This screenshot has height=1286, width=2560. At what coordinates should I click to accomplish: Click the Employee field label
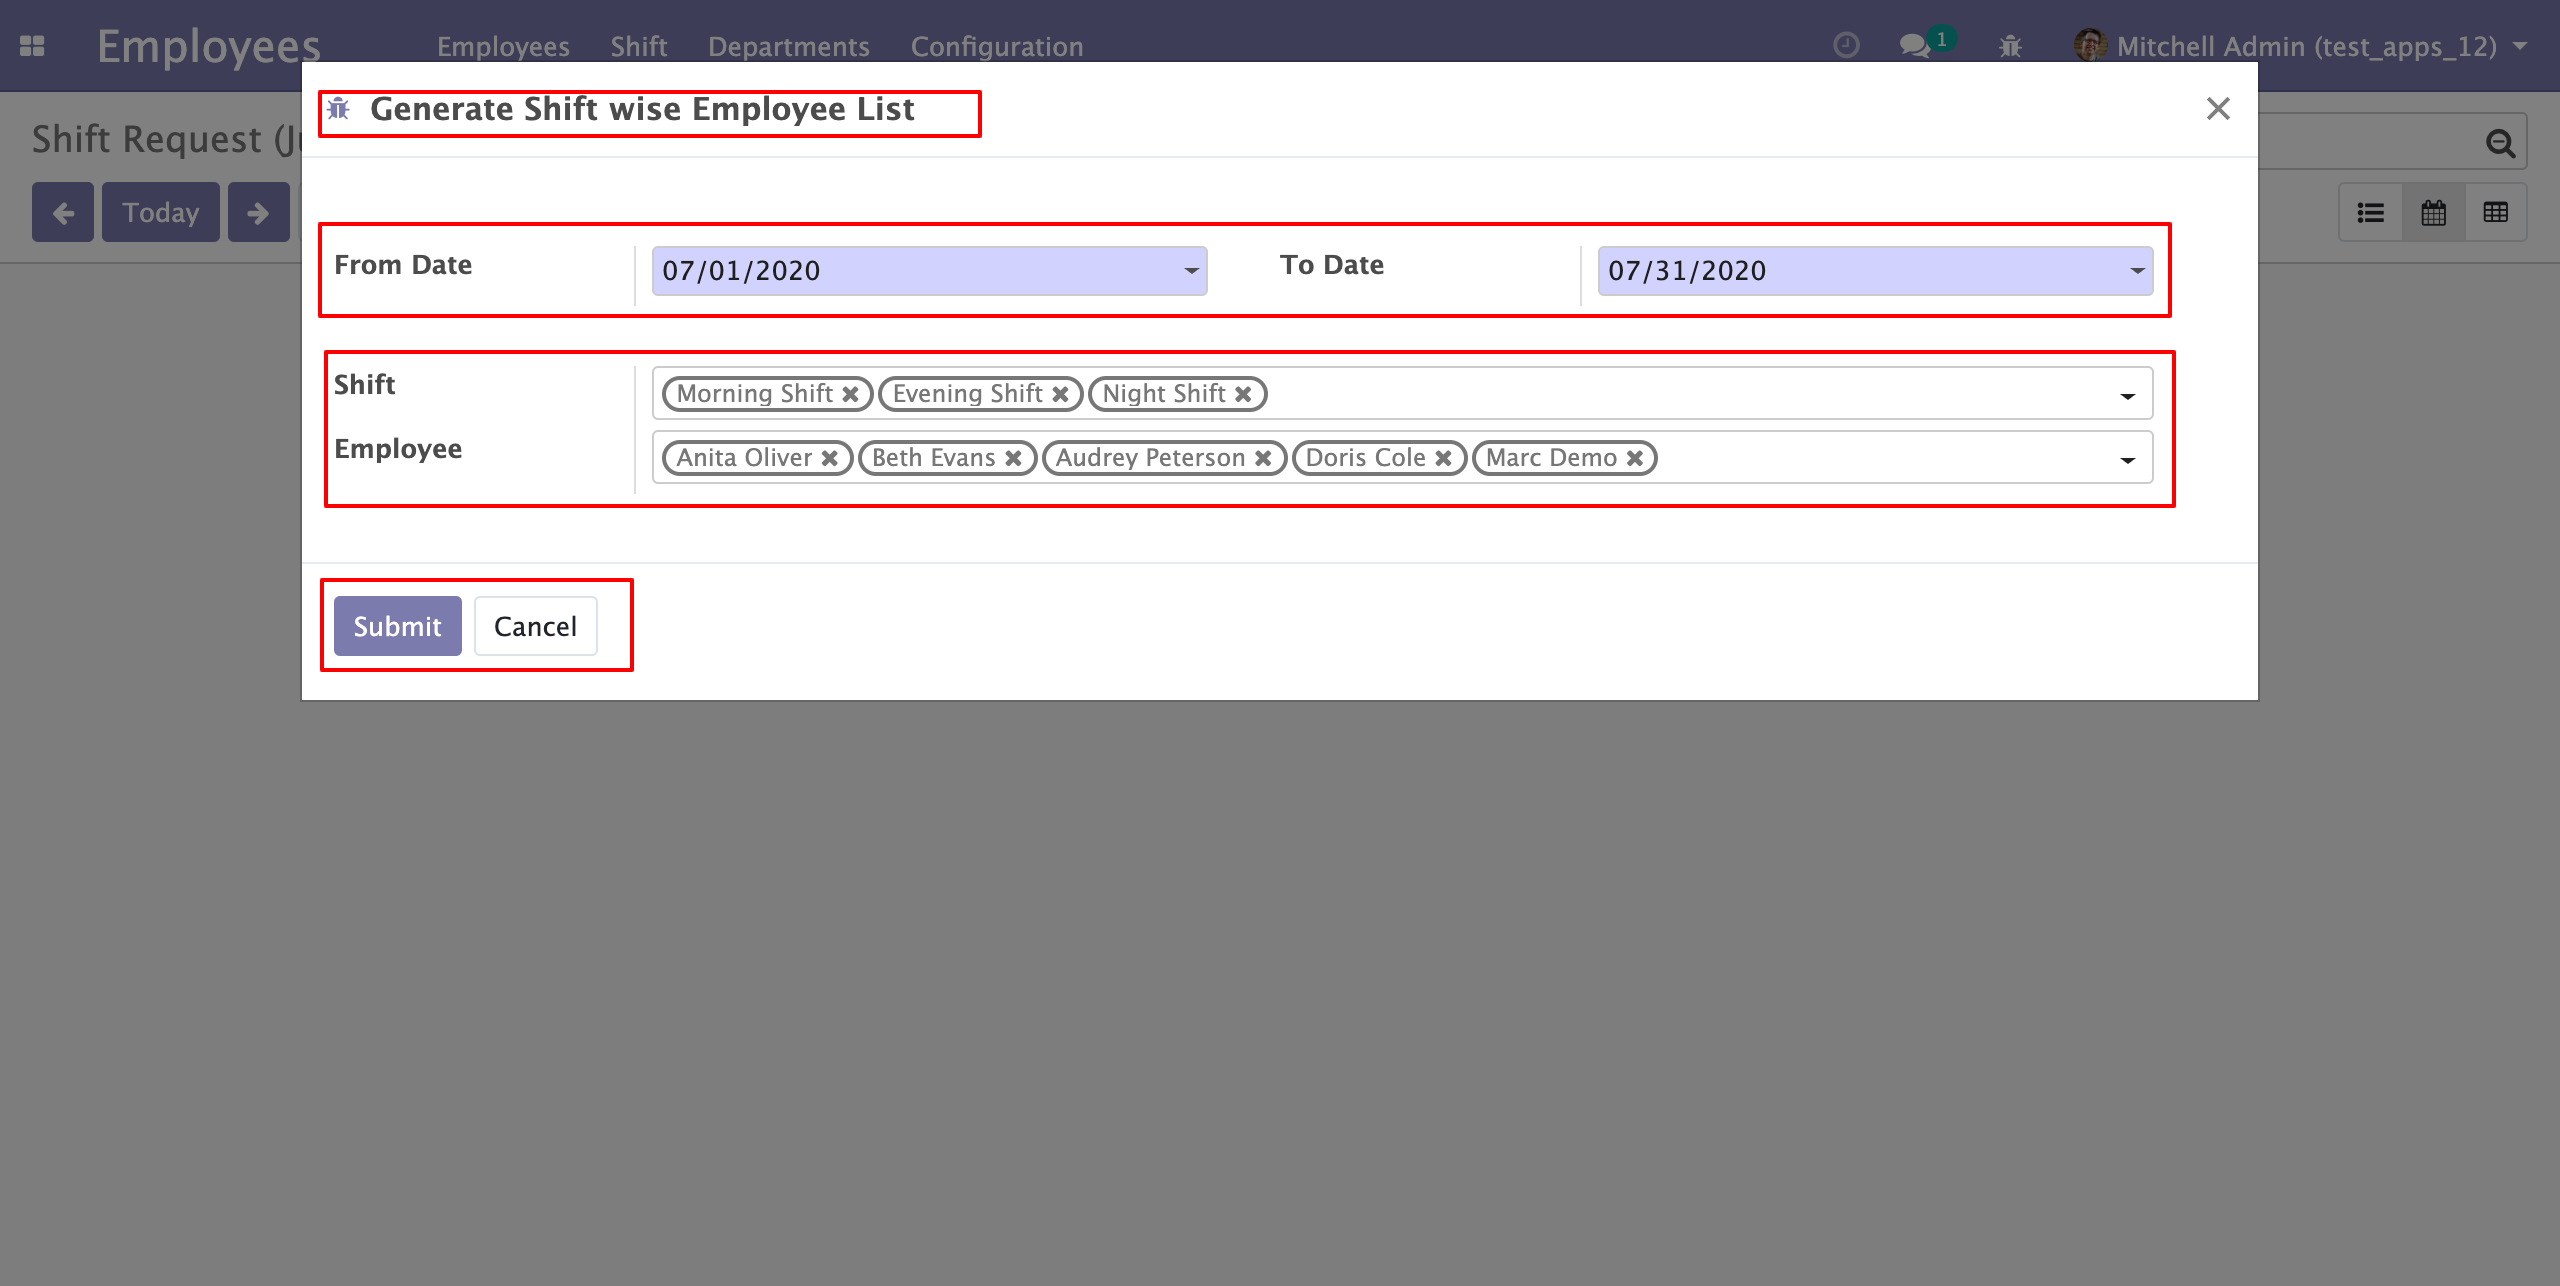398,449
